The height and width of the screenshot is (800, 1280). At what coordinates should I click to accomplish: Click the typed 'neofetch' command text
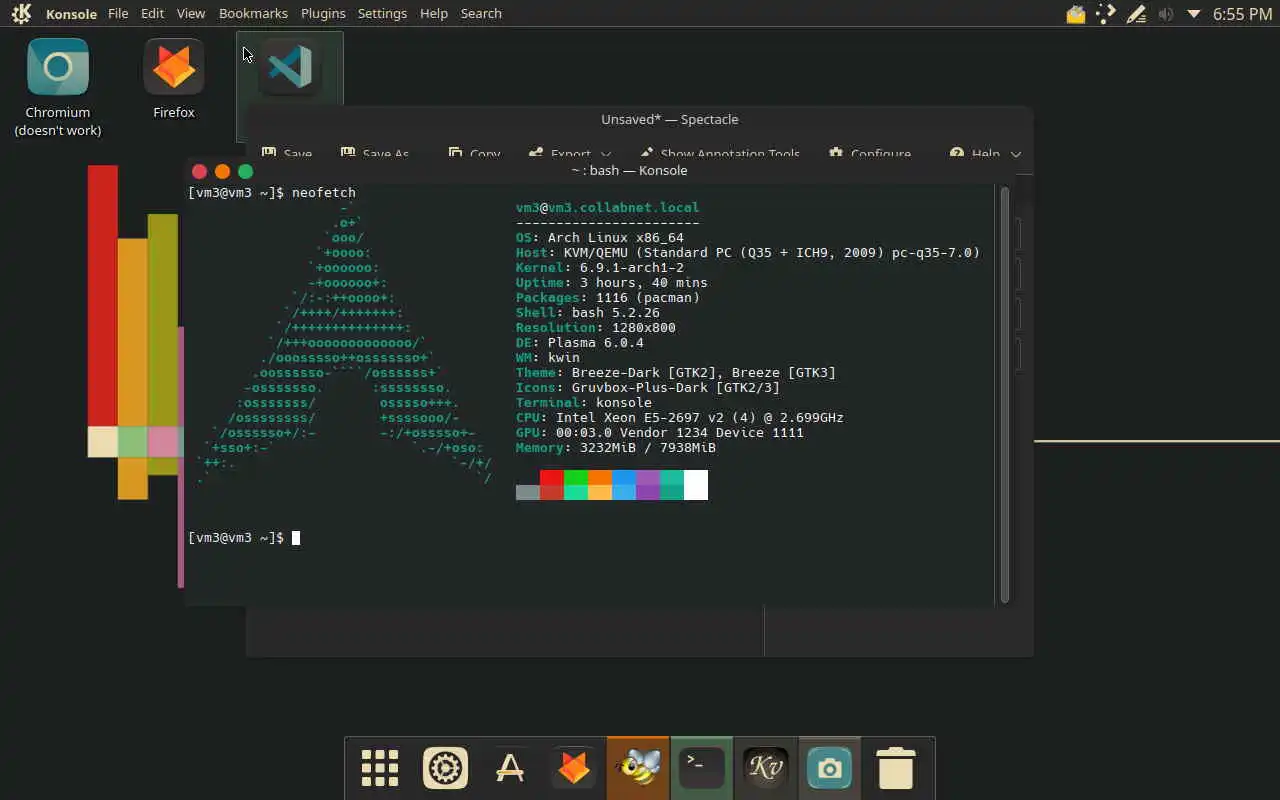tap(324, 192)
